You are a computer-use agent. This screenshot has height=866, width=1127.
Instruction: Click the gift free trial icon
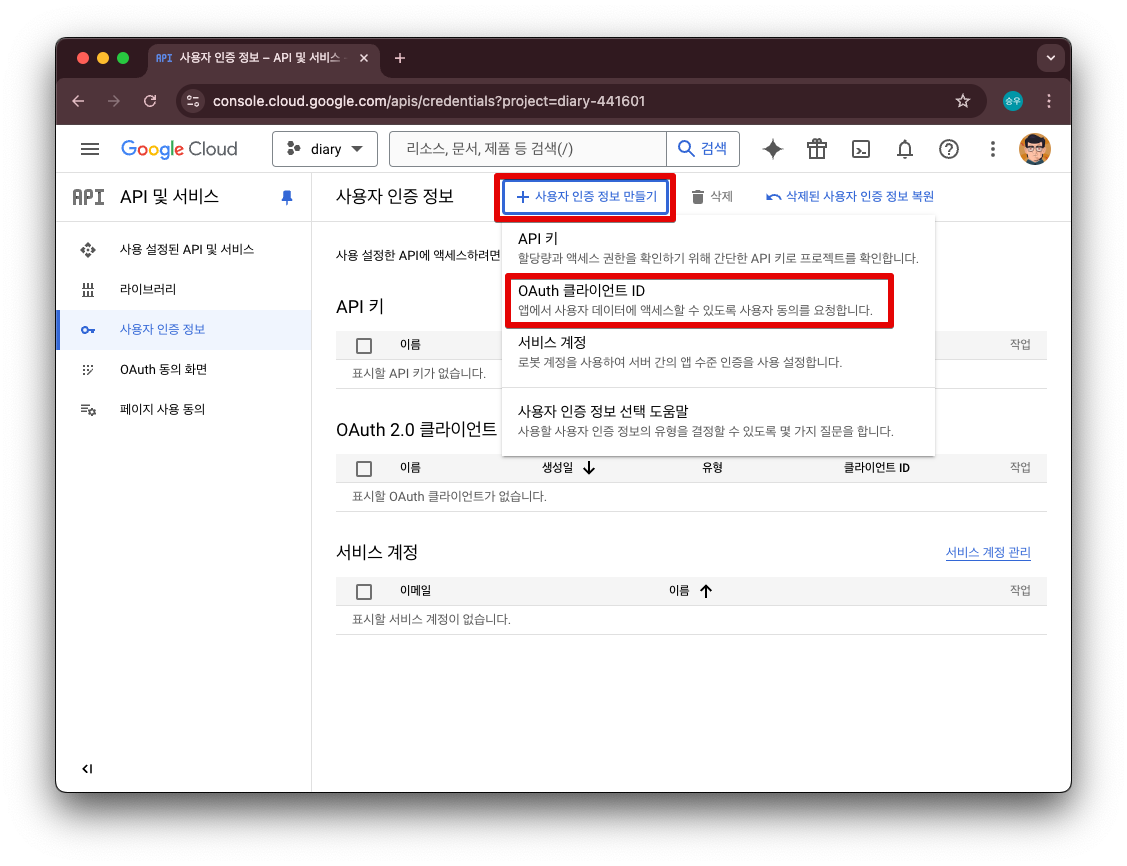tap(816, 149)
